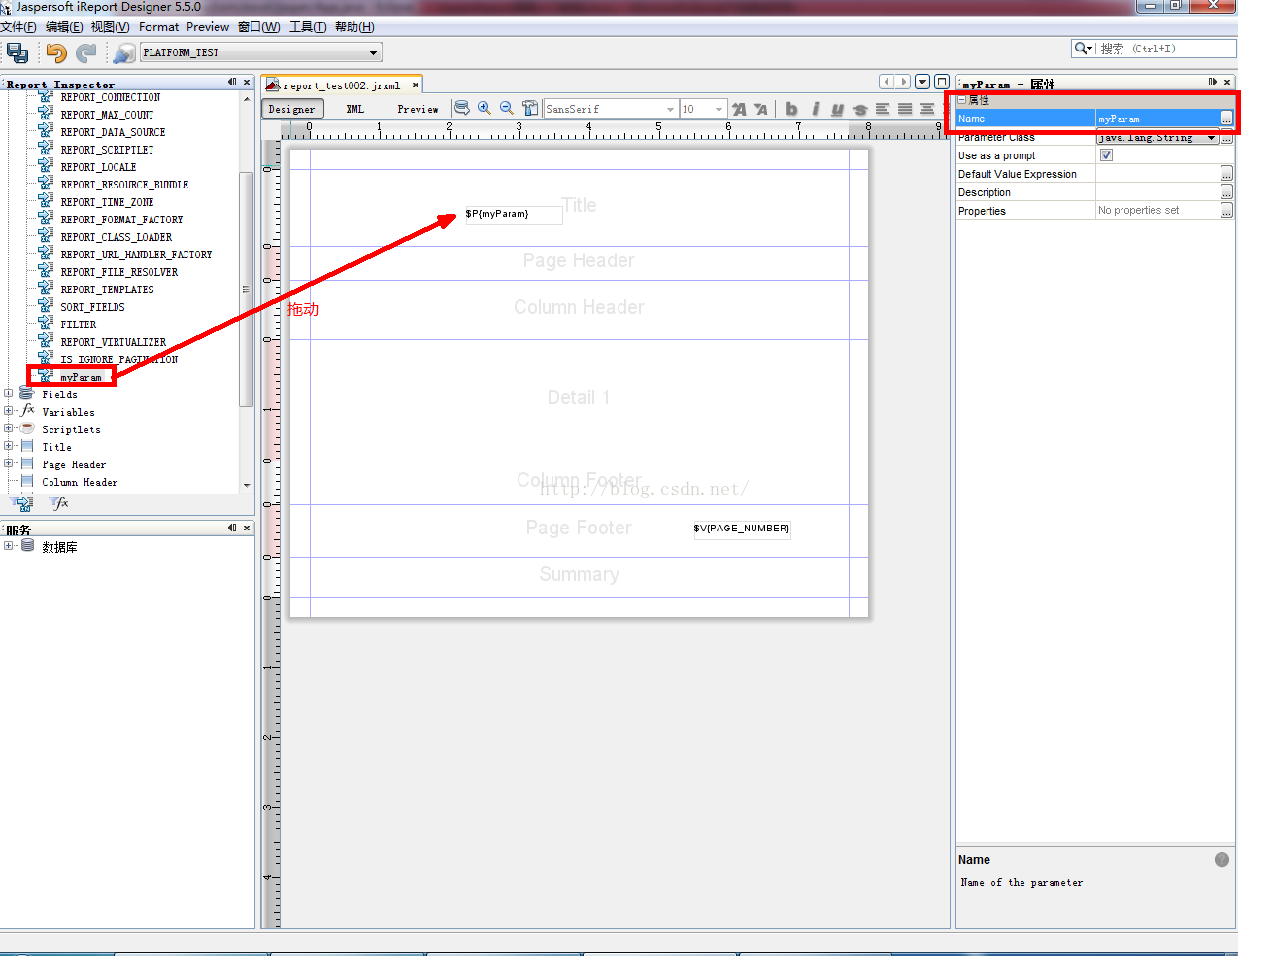
Task: Open the 编辑(E) menu
Action: pos(64,27)
